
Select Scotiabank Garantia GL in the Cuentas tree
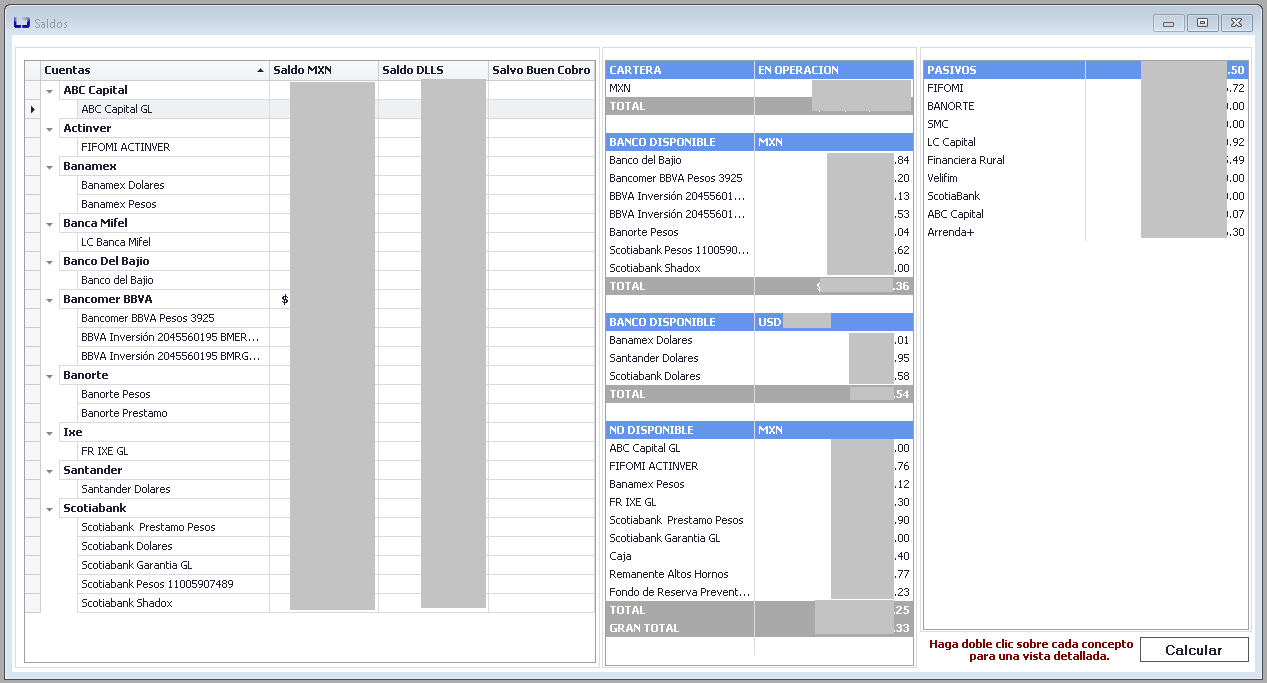click(x=137, y=565)
